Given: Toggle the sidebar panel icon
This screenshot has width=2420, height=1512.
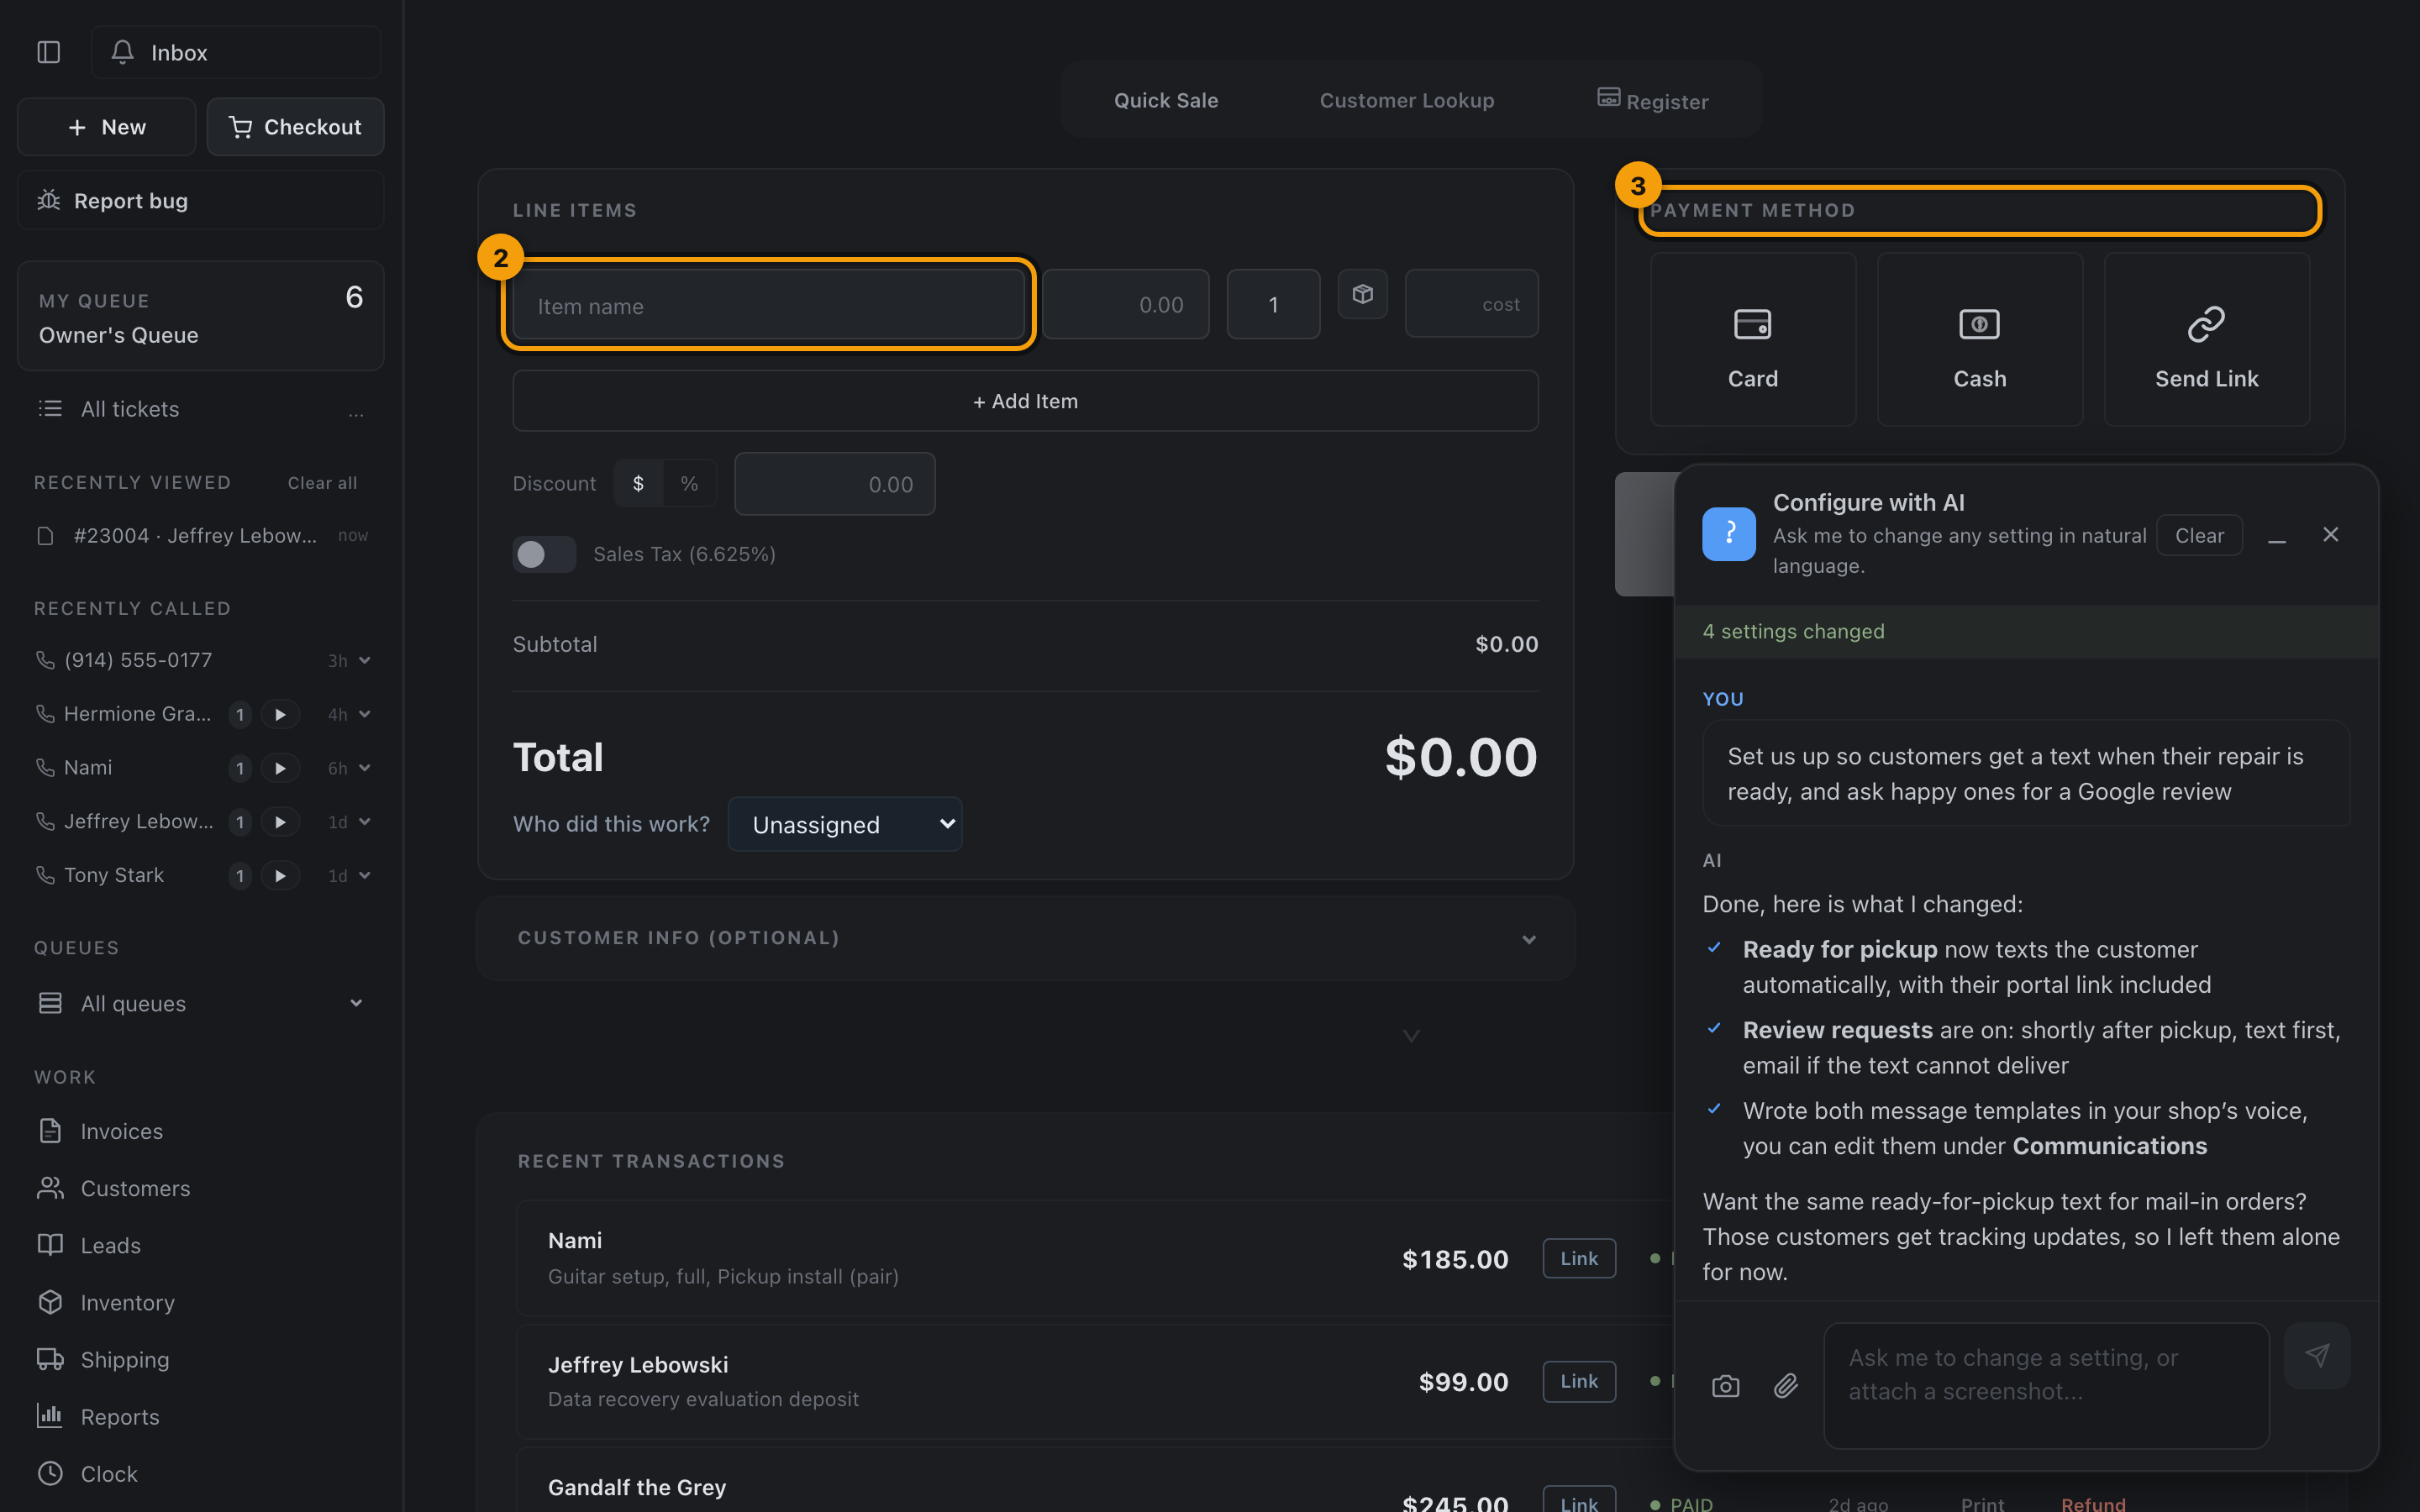Looking at the screenshot, I should pos(48,52).
